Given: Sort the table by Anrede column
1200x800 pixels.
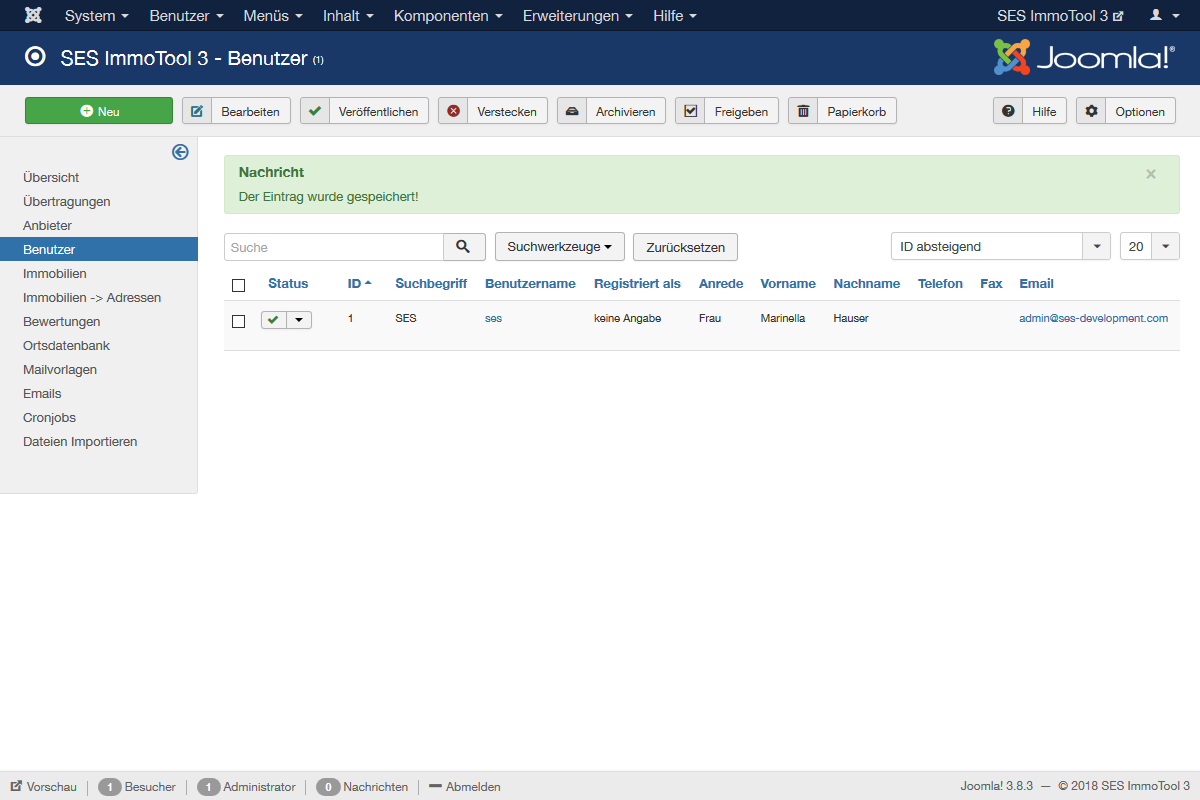Looking at the screenshot, I should coord(721,284).
